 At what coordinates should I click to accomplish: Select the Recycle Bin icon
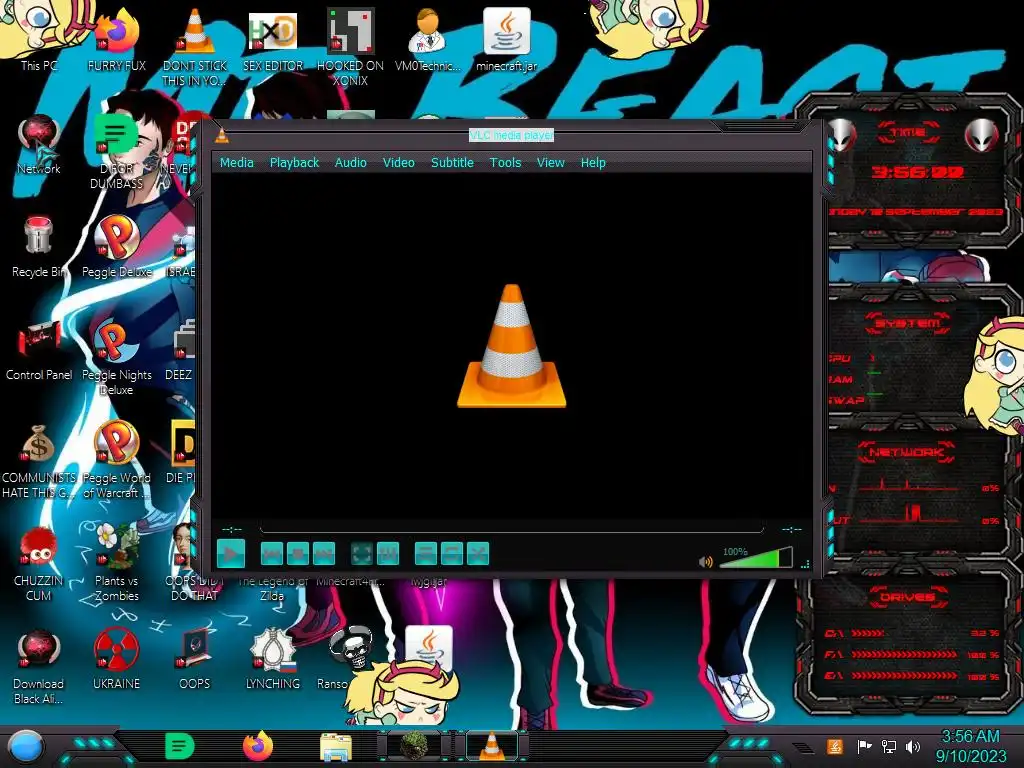click(x=39, y=247)
